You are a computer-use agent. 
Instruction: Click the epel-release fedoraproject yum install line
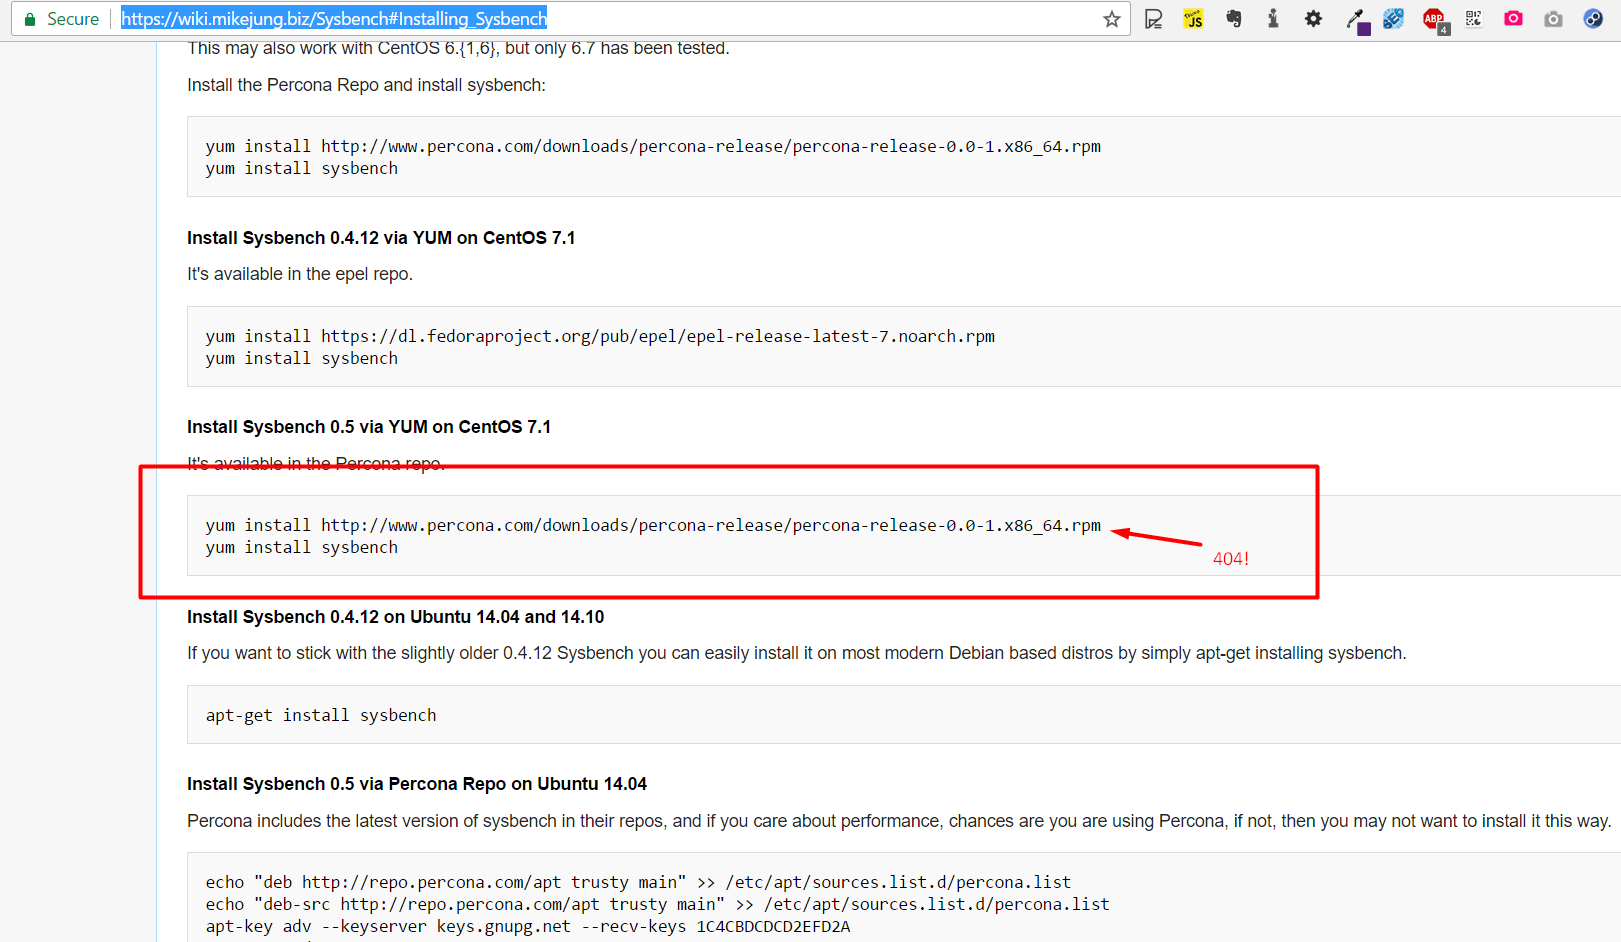click(x=600, y=336)
